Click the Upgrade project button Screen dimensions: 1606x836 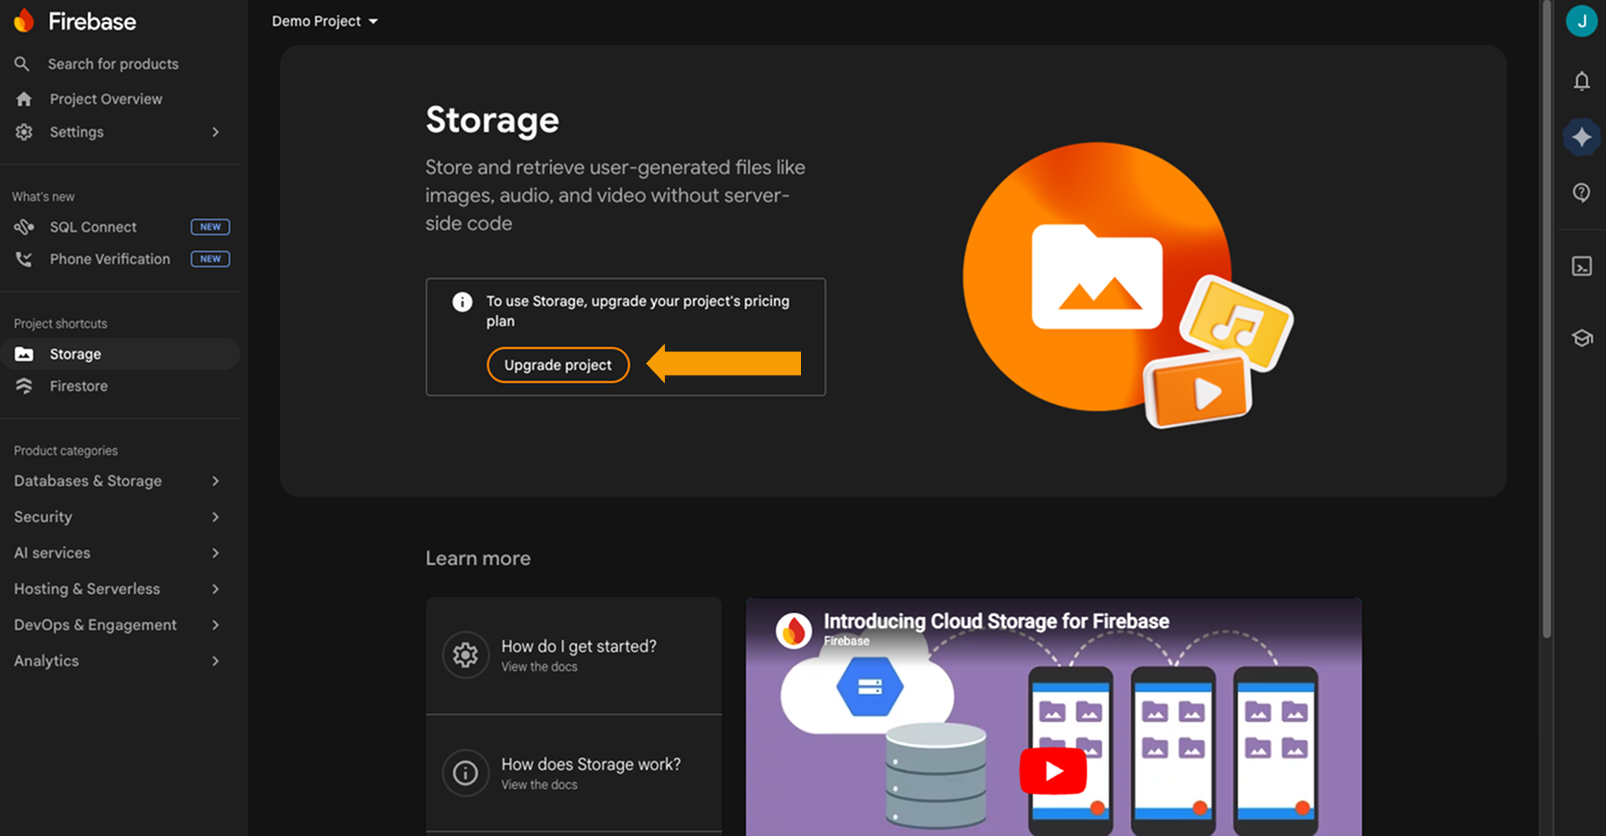pyautogui.click(x=558, y=365)
